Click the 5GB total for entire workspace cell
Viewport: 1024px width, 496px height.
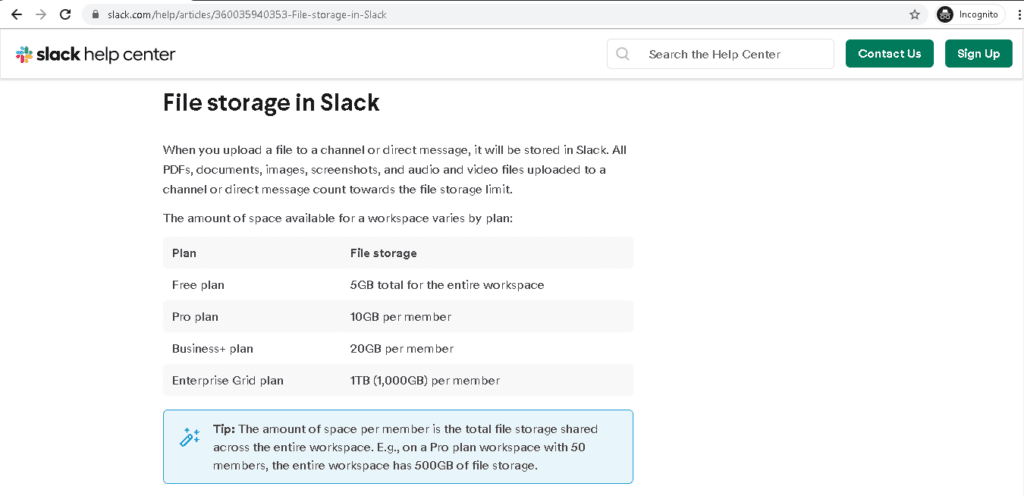pos(447,285)
